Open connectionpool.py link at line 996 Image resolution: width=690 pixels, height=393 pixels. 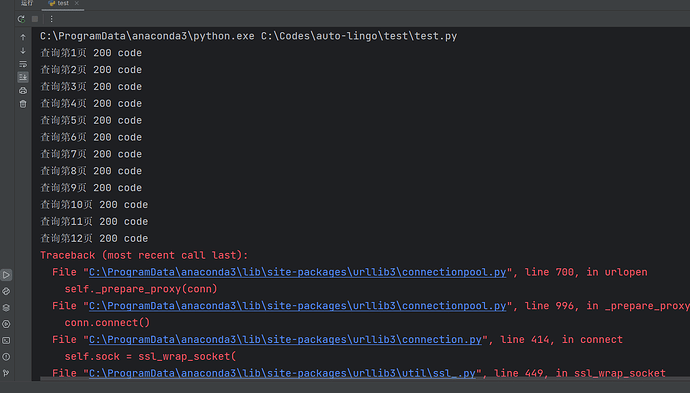pos(297,306)
